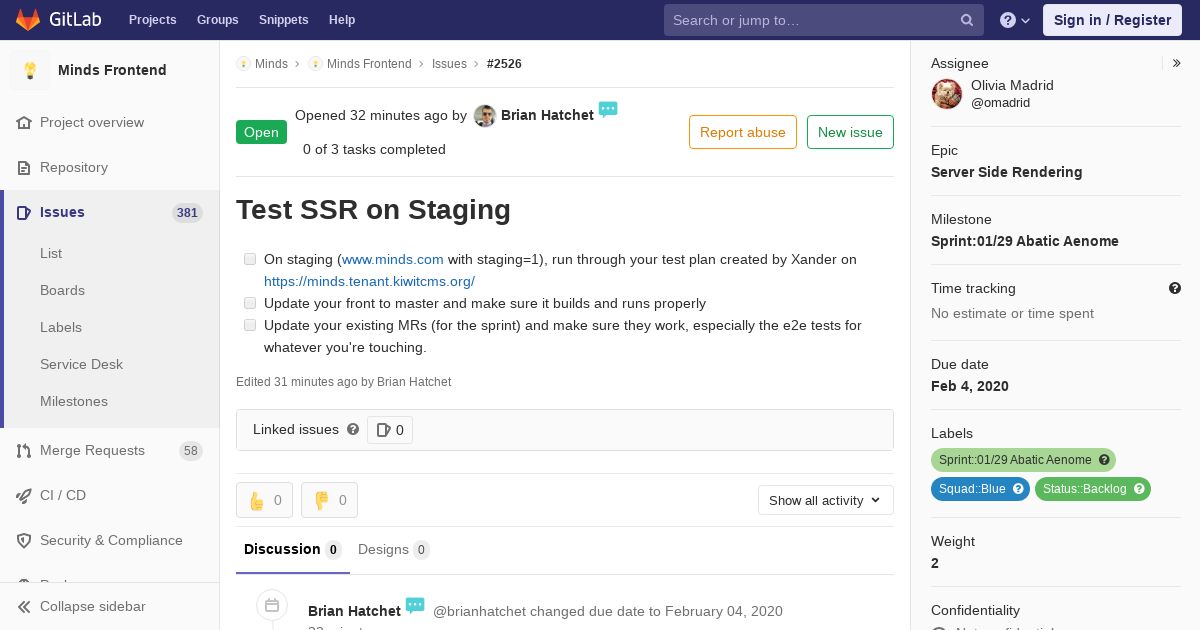Click the Time tracking help icon

[1175, 288]
